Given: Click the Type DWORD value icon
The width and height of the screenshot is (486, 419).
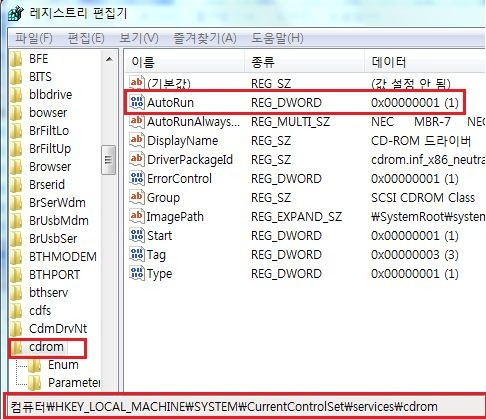Looking at the screenshot, I should coord(137,273).
